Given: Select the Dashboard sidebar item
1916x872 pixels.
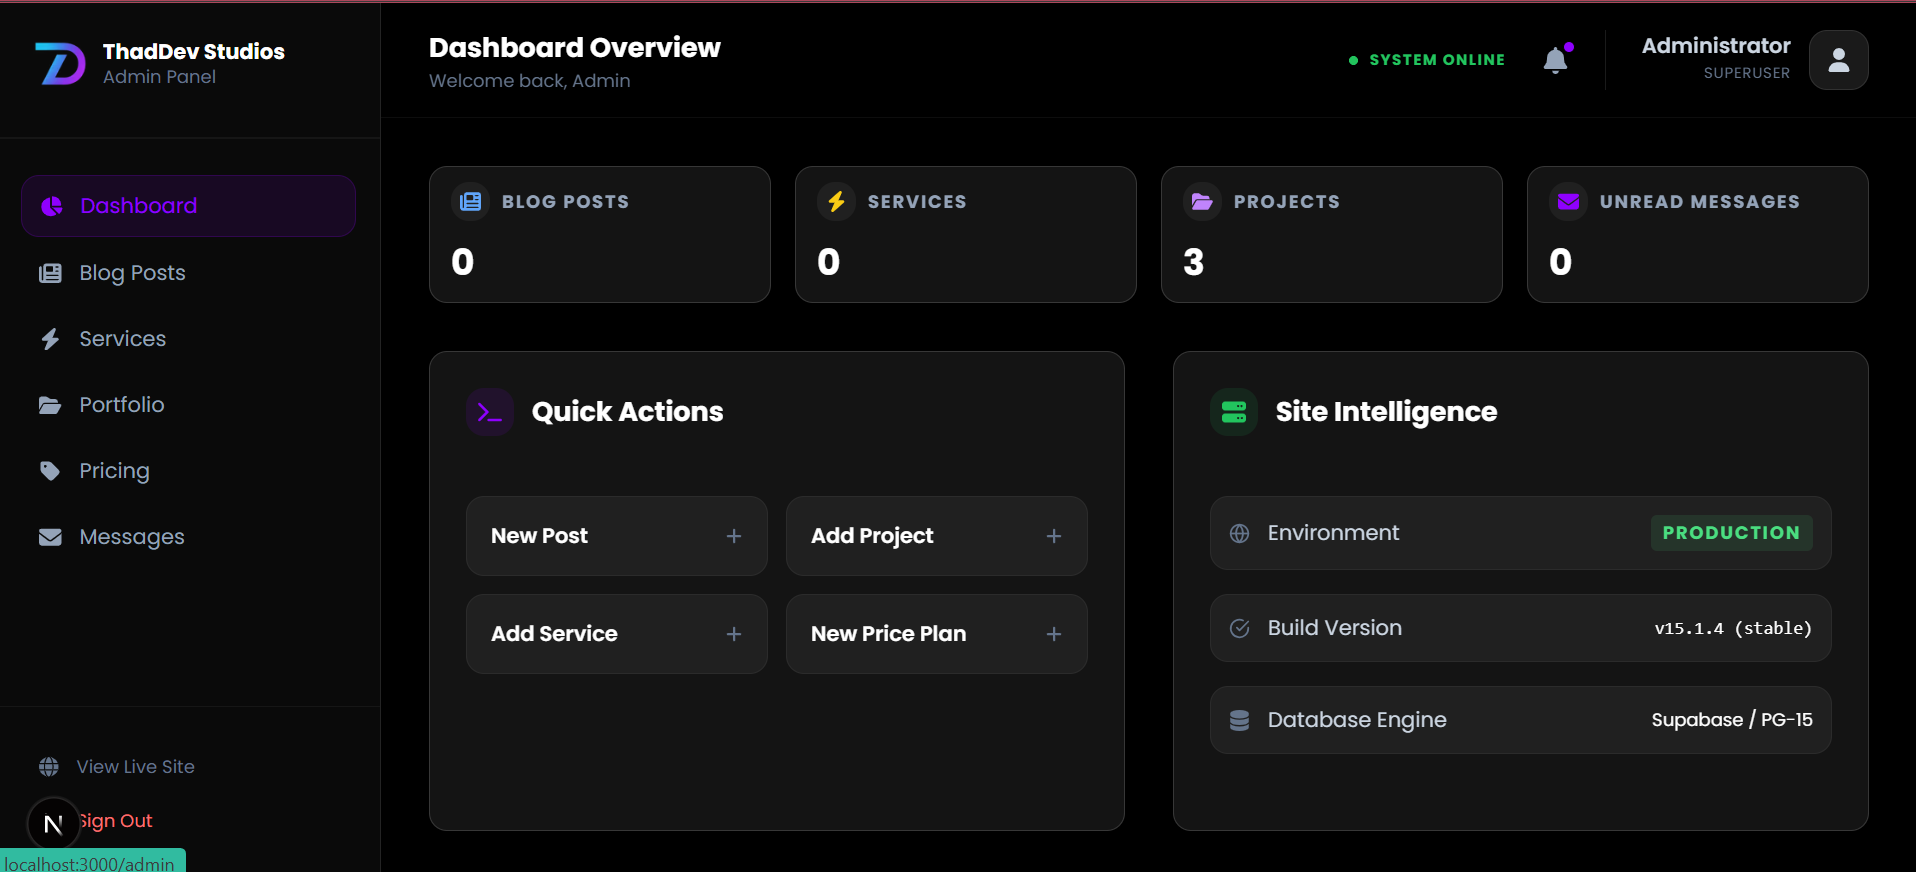Looking at the screenshot, I should point(188,206).
